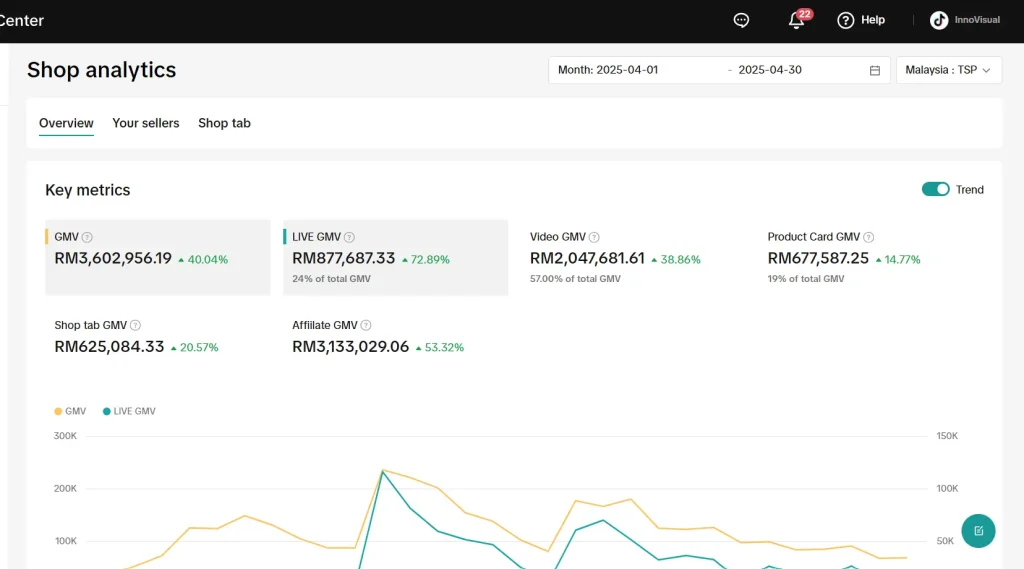Click the info icon beside Shop tab GMV
The image size is (1024, 569).
tap(136, 326)
